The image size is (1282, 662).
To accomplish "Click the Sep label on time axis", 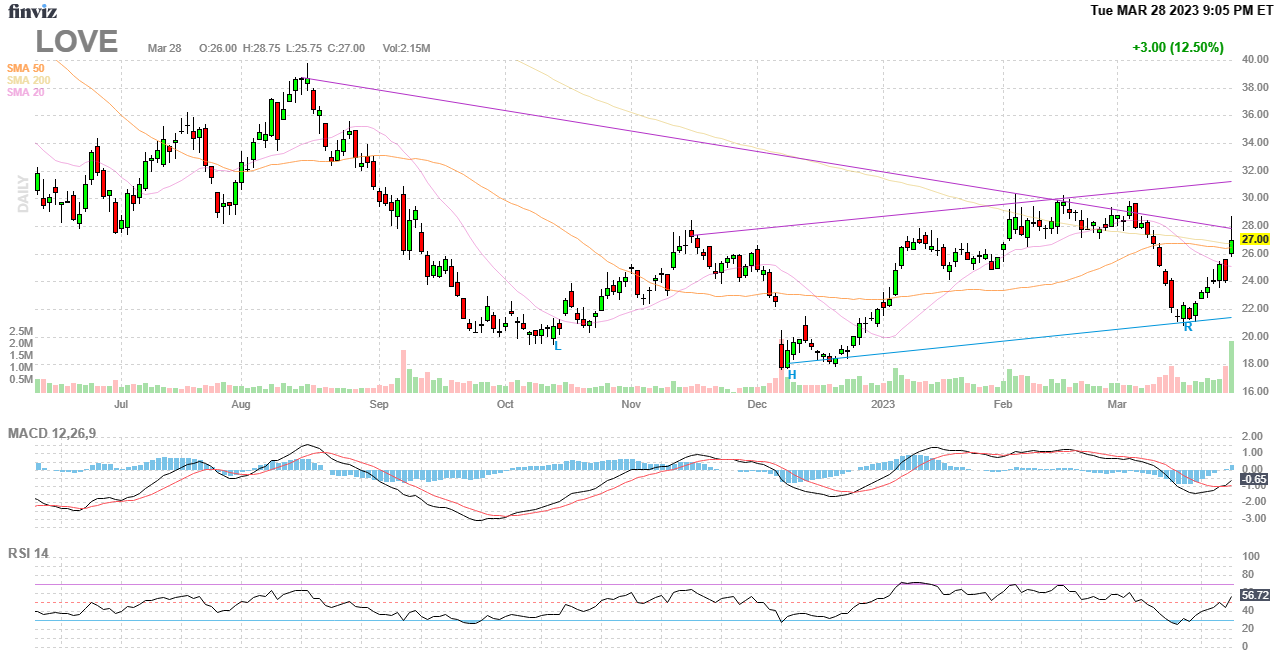I will (379, 405).
